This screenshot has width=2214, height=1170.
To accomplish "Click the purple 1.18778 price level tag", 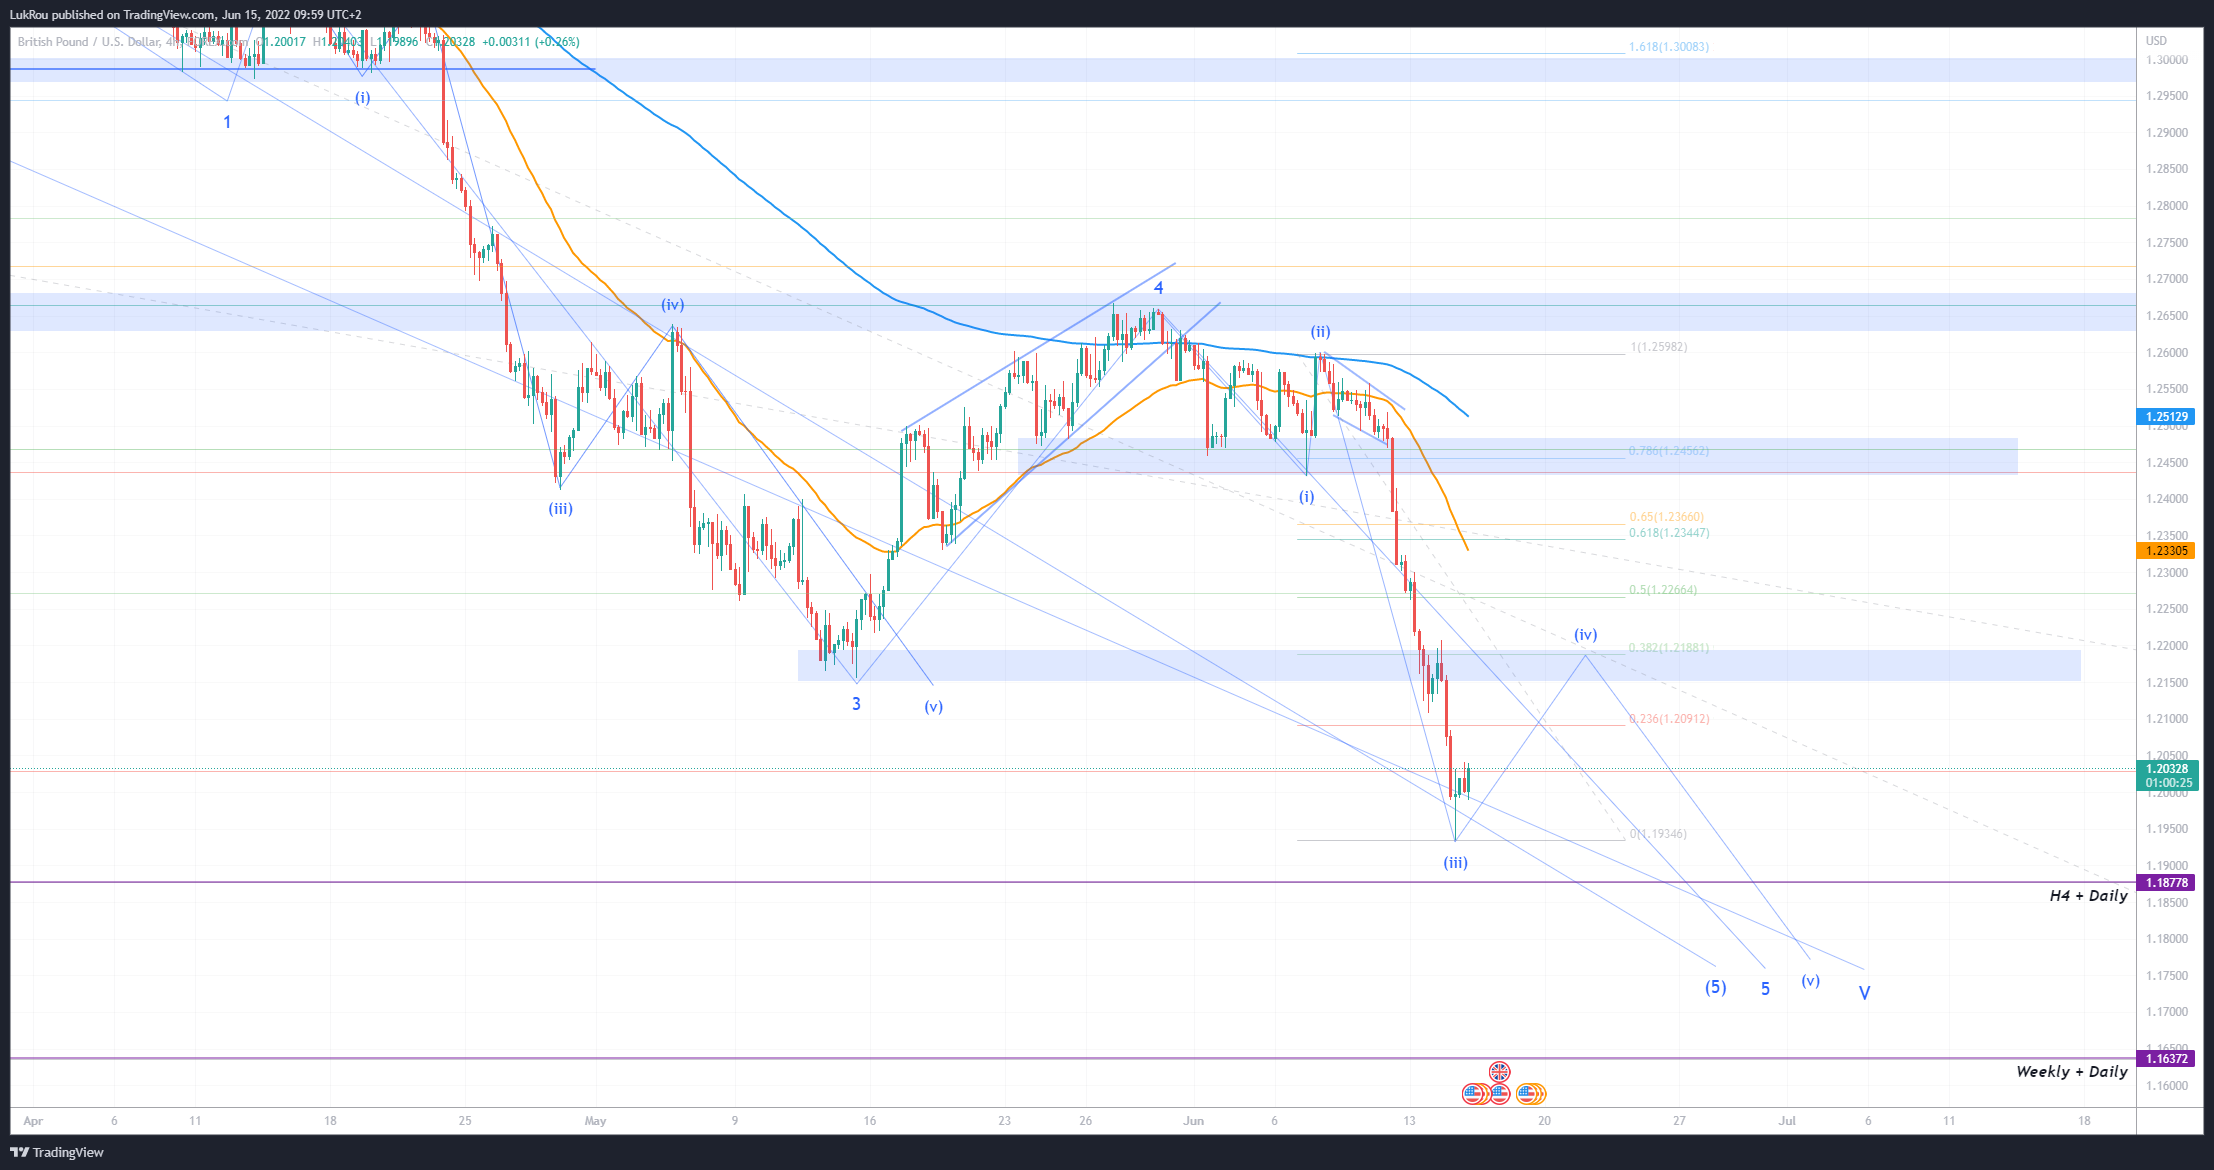I will 2165,883.
